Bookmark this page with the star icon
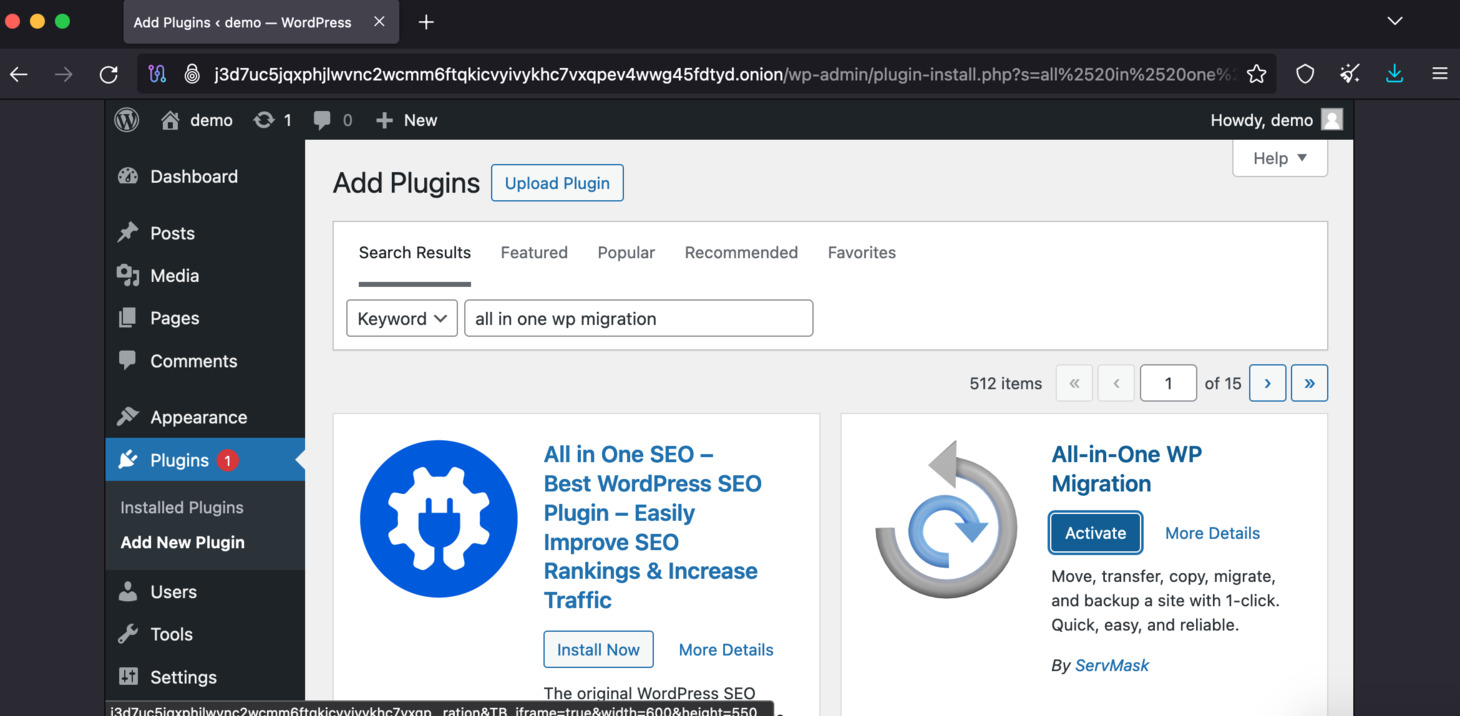 1257,74
